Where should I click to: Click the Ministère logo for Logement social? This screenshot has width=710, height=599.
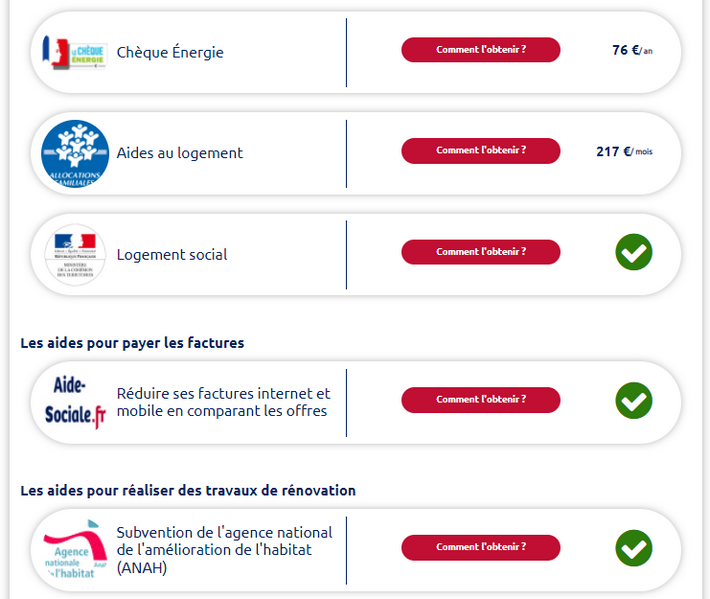(x=75, y=255)
